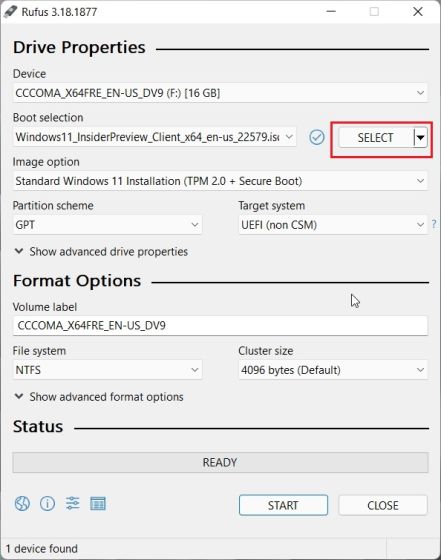This screenshot has height=560, width=441.
Task: Open the Target system UEFI dropdown
Action: pos(333,225)
